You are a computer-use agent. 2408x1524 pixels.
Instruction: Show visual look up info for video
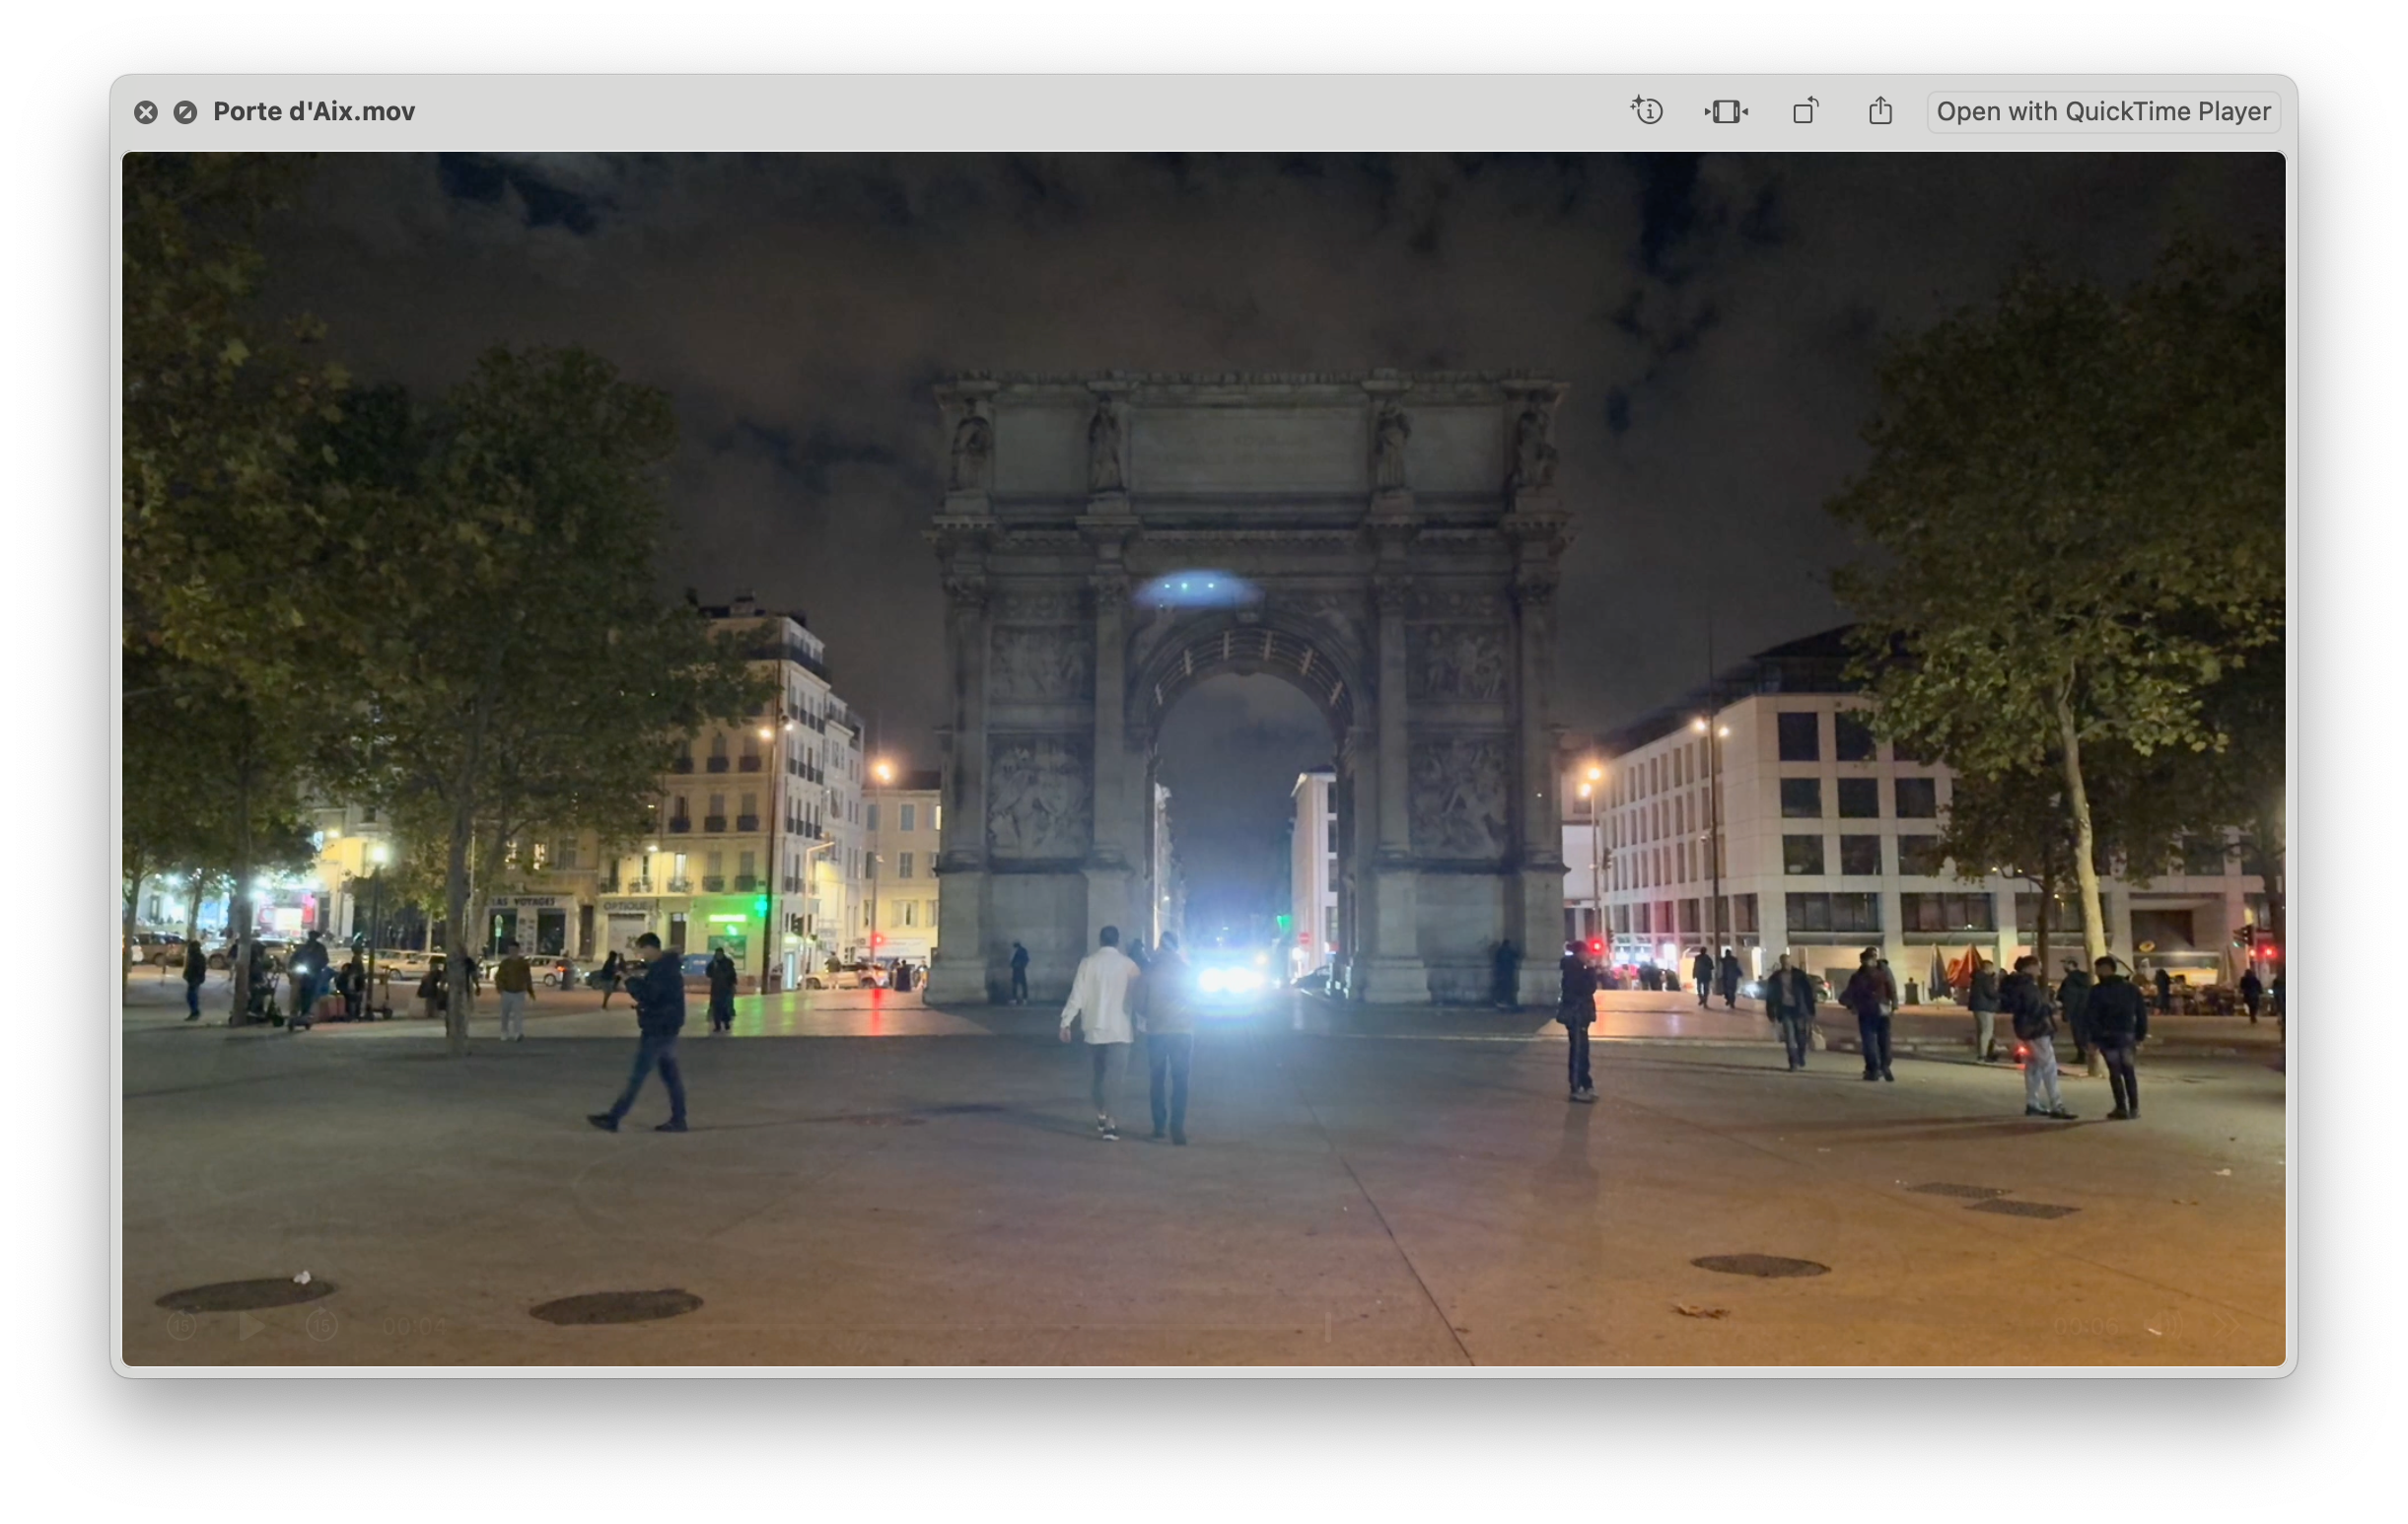[x=1646, y=111]
